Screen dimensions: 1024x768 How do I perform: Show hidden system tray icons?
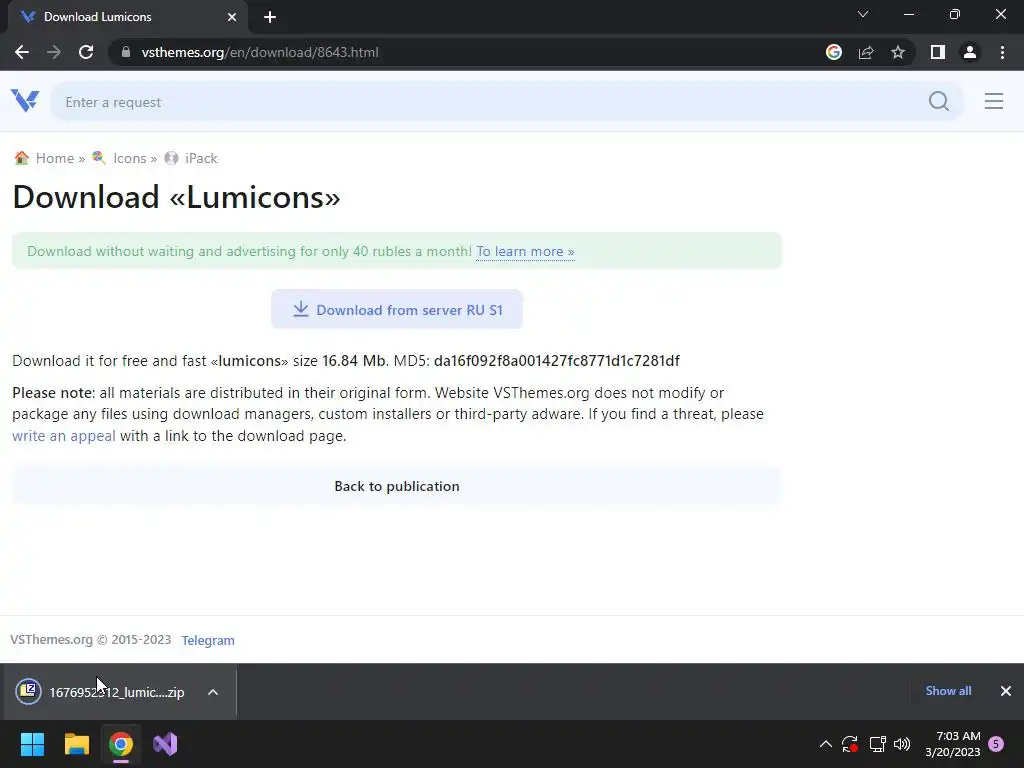pos(825,744)
